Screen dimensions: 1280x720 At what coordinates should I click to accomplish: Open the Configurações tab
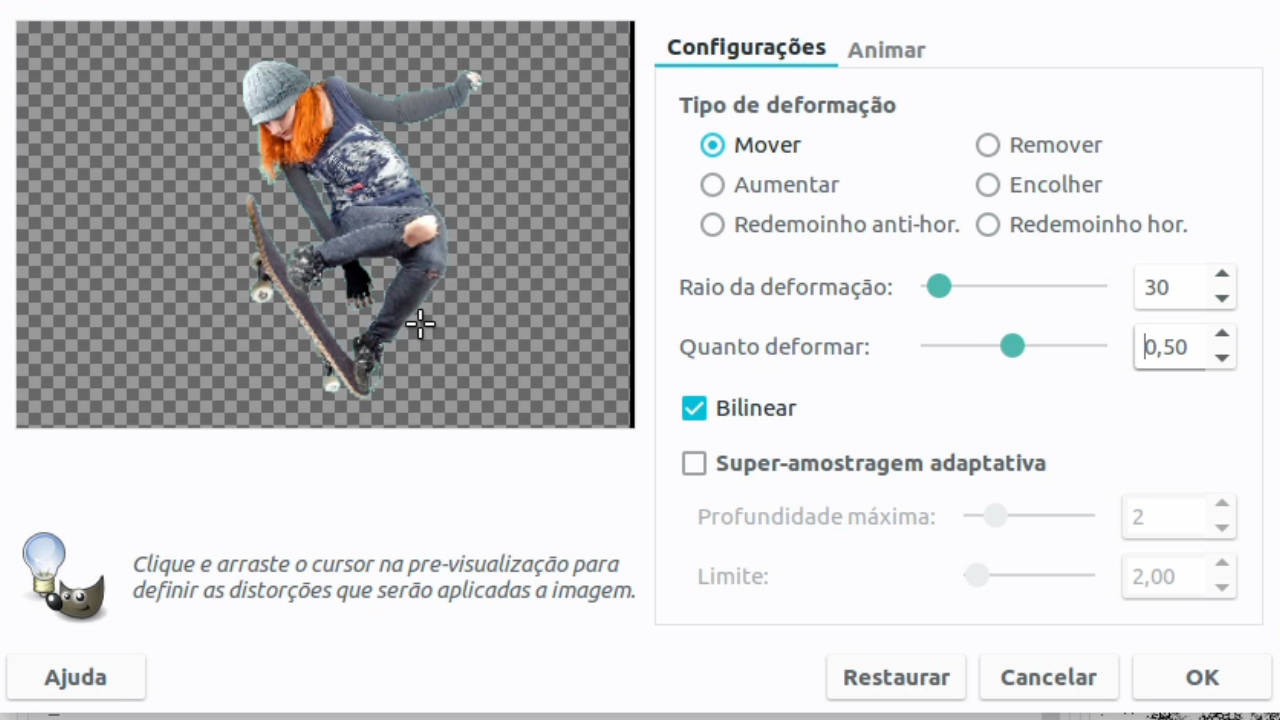[746, 47]
